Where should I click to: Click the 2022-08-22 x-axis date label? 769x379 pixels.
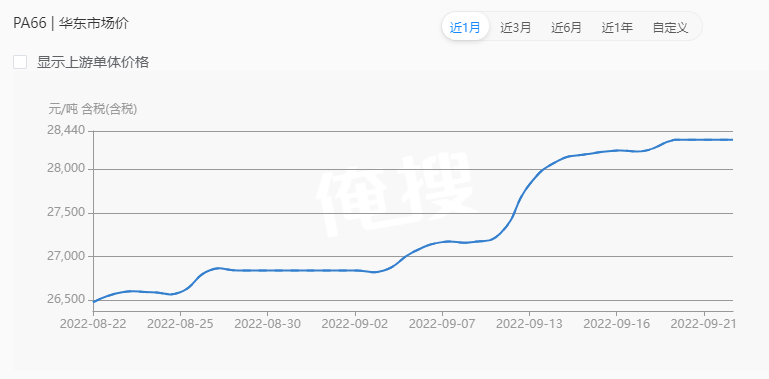click(92, 324)
